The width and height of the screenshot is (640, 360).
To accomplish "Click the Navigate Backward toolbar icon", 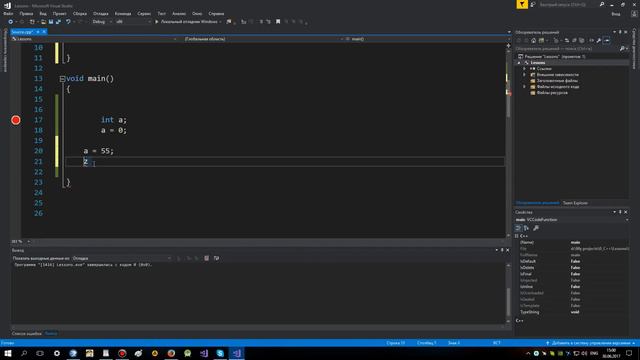I will click(x=10, y=22).
